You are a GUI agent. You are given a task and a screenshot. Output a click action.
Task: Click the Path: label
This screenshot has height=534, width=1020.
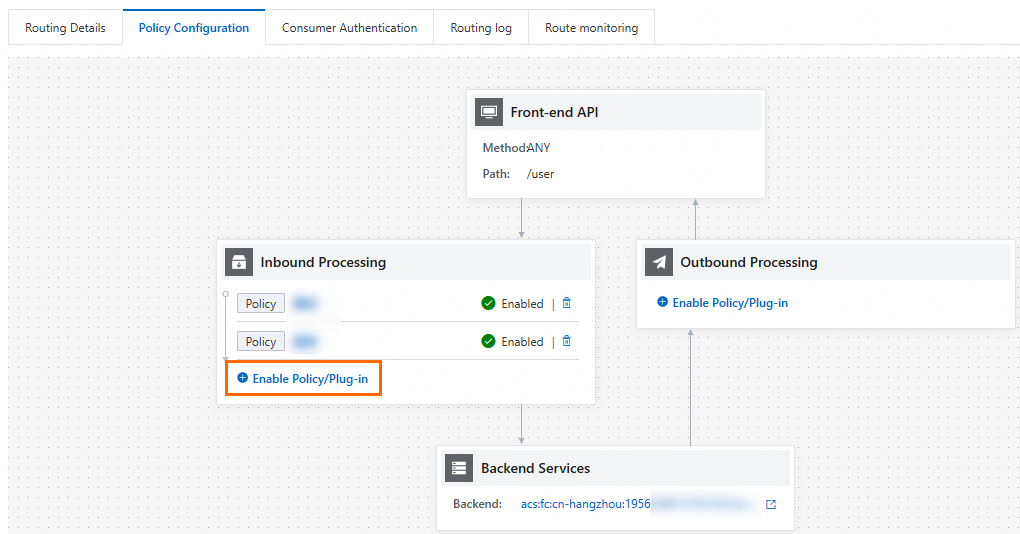pos(496,174)
